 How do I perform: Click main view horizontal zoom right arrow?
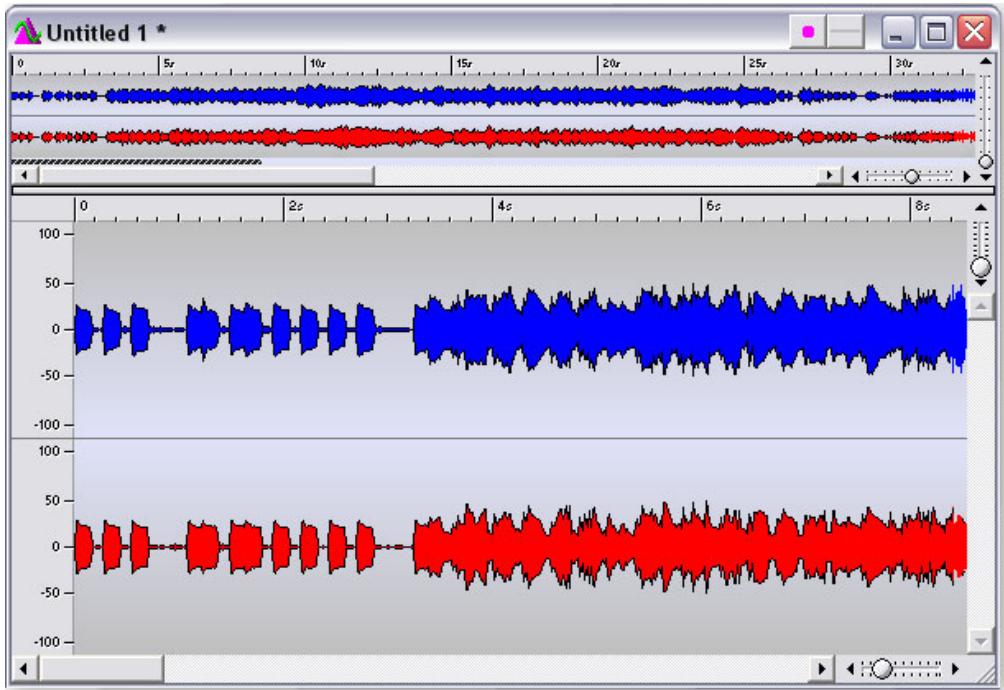click(954, 667)
